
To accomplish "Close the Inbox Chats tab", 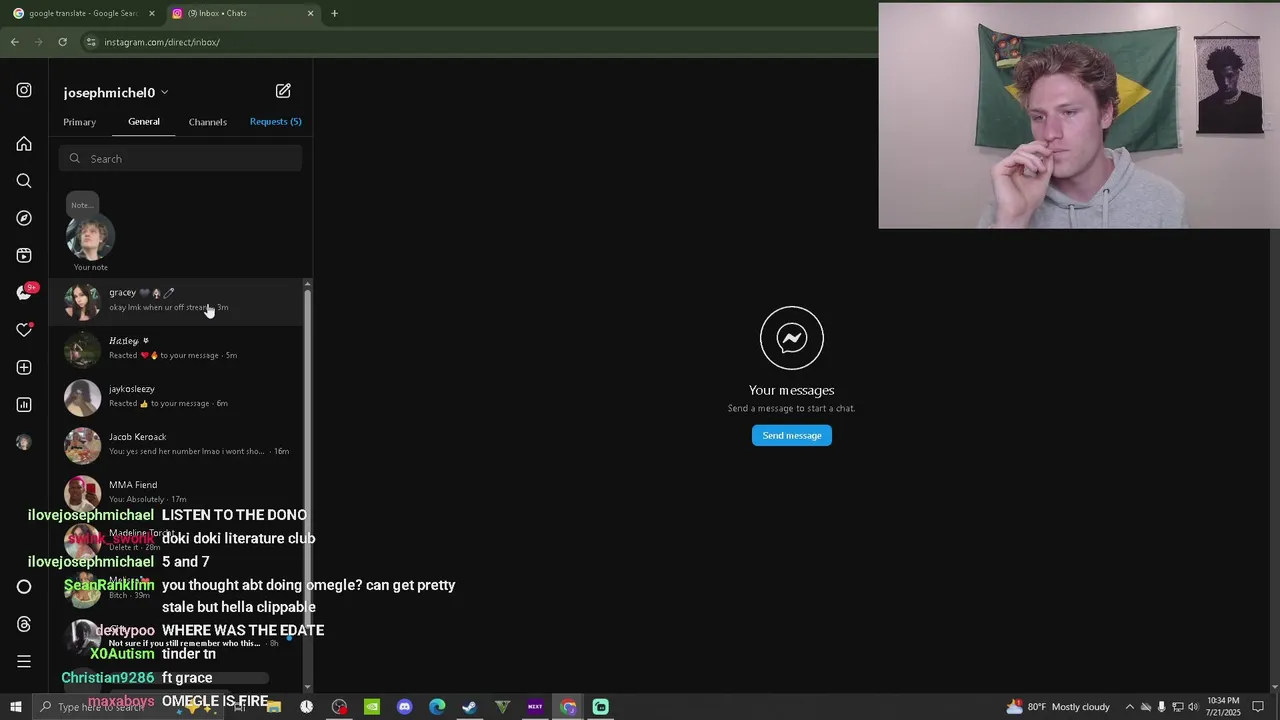I will click(310, 13).
